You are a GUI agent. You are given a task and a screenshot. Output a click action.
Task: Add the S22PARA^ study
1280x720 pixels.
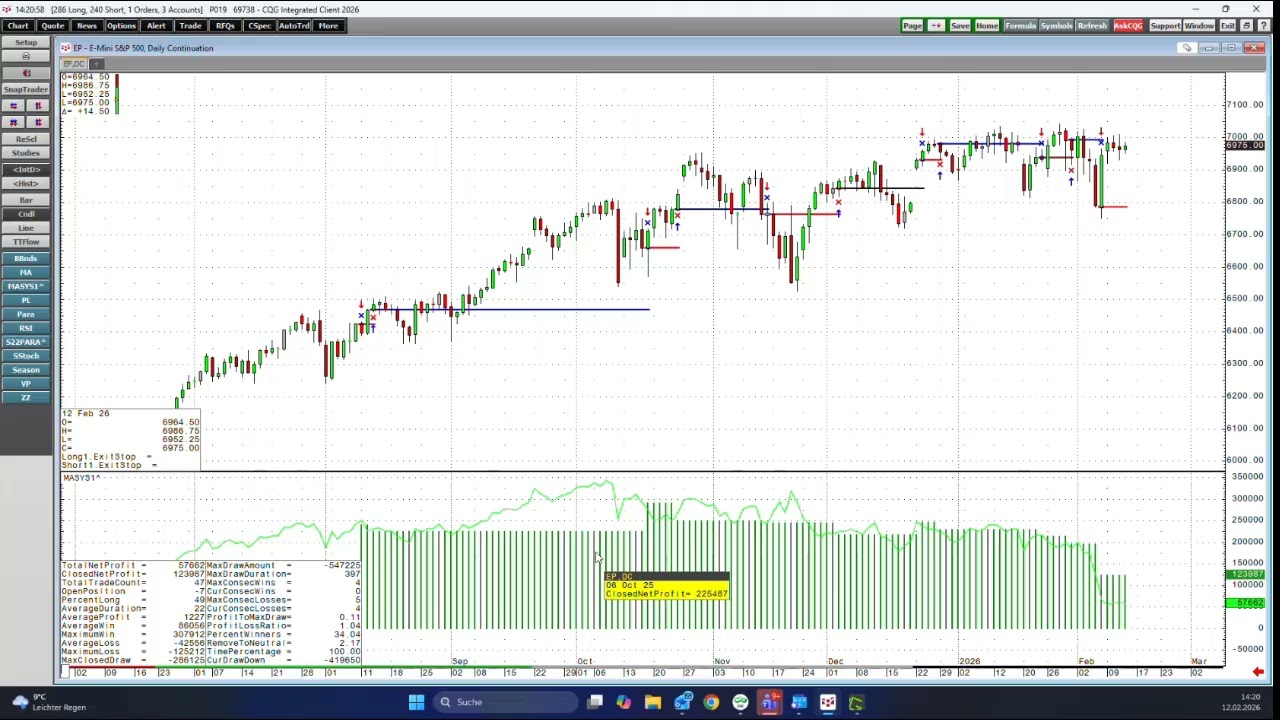pos(26,342)
